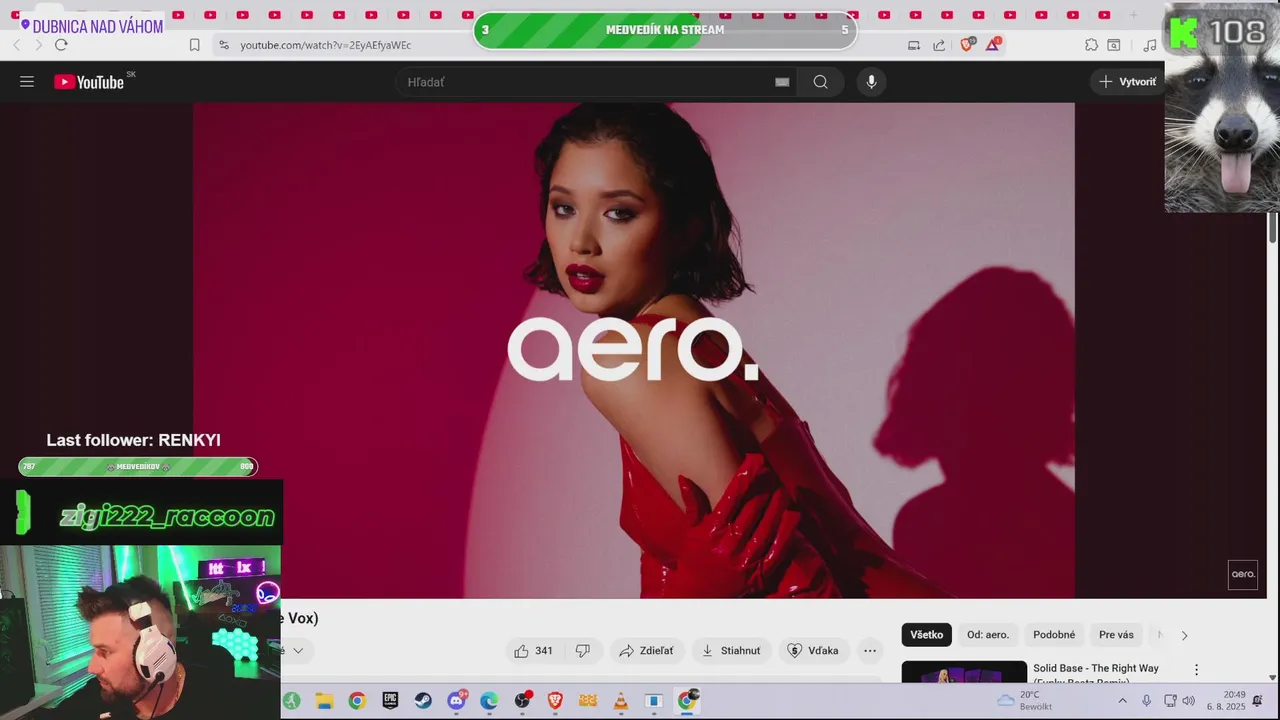Open File Explorer from the taskbar
This screenshot has width=1280, height=720.
pos(324,701)
